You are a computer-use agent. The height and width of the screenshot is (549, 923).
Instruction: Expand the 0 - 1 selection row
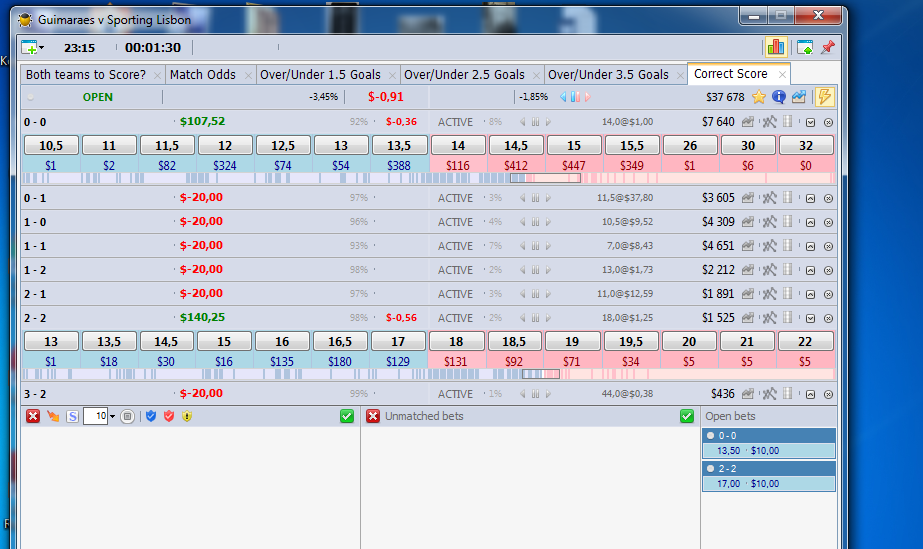click(811, 198)
